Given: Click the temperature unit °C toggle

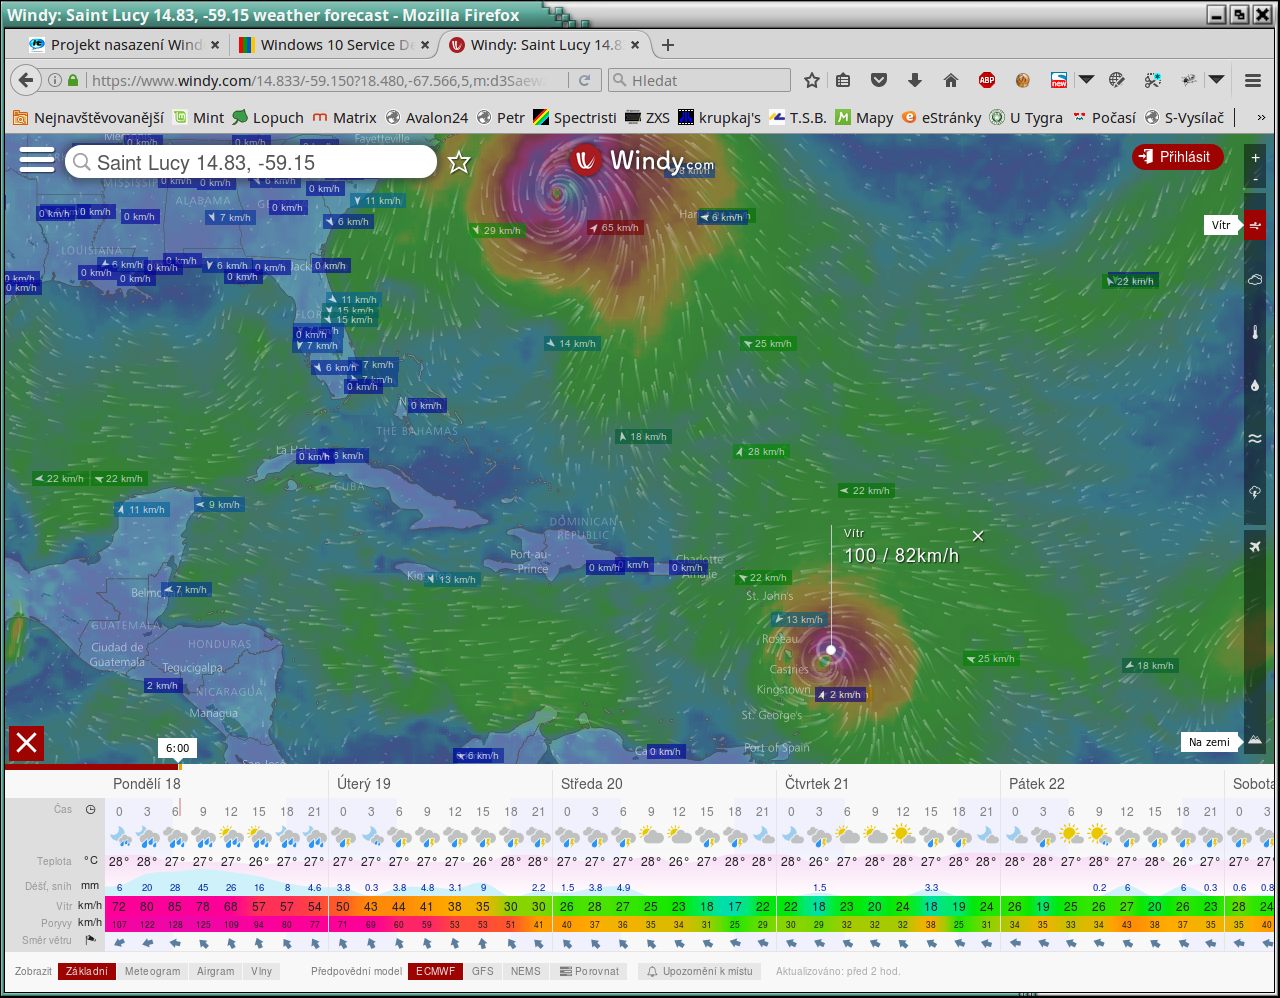Looking at the screenshot, I should 90,860.
